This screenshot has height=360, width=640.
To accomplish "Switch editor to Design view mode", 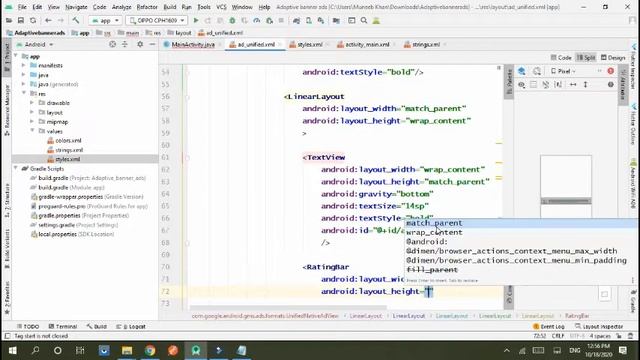I will (x=613, y=58).
